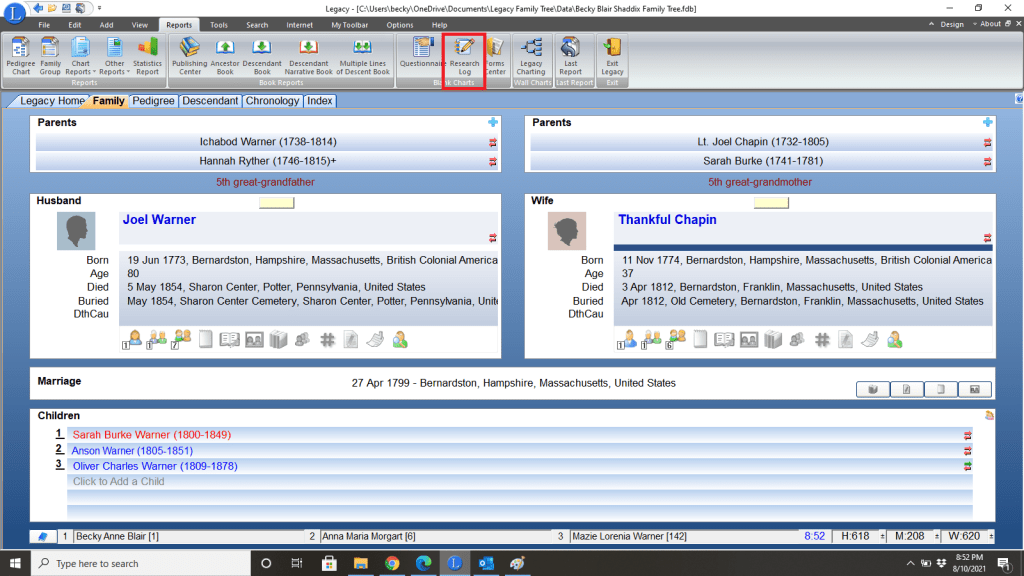The width and height of the screenshot is (1024, 576).
Task: Click the 'Click to Add a Child' row
Action: pos(118,482)
